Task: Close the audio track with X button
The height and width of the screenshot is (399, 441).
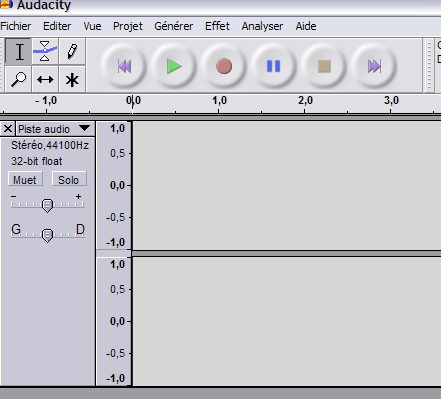Action: pos(8,129)
